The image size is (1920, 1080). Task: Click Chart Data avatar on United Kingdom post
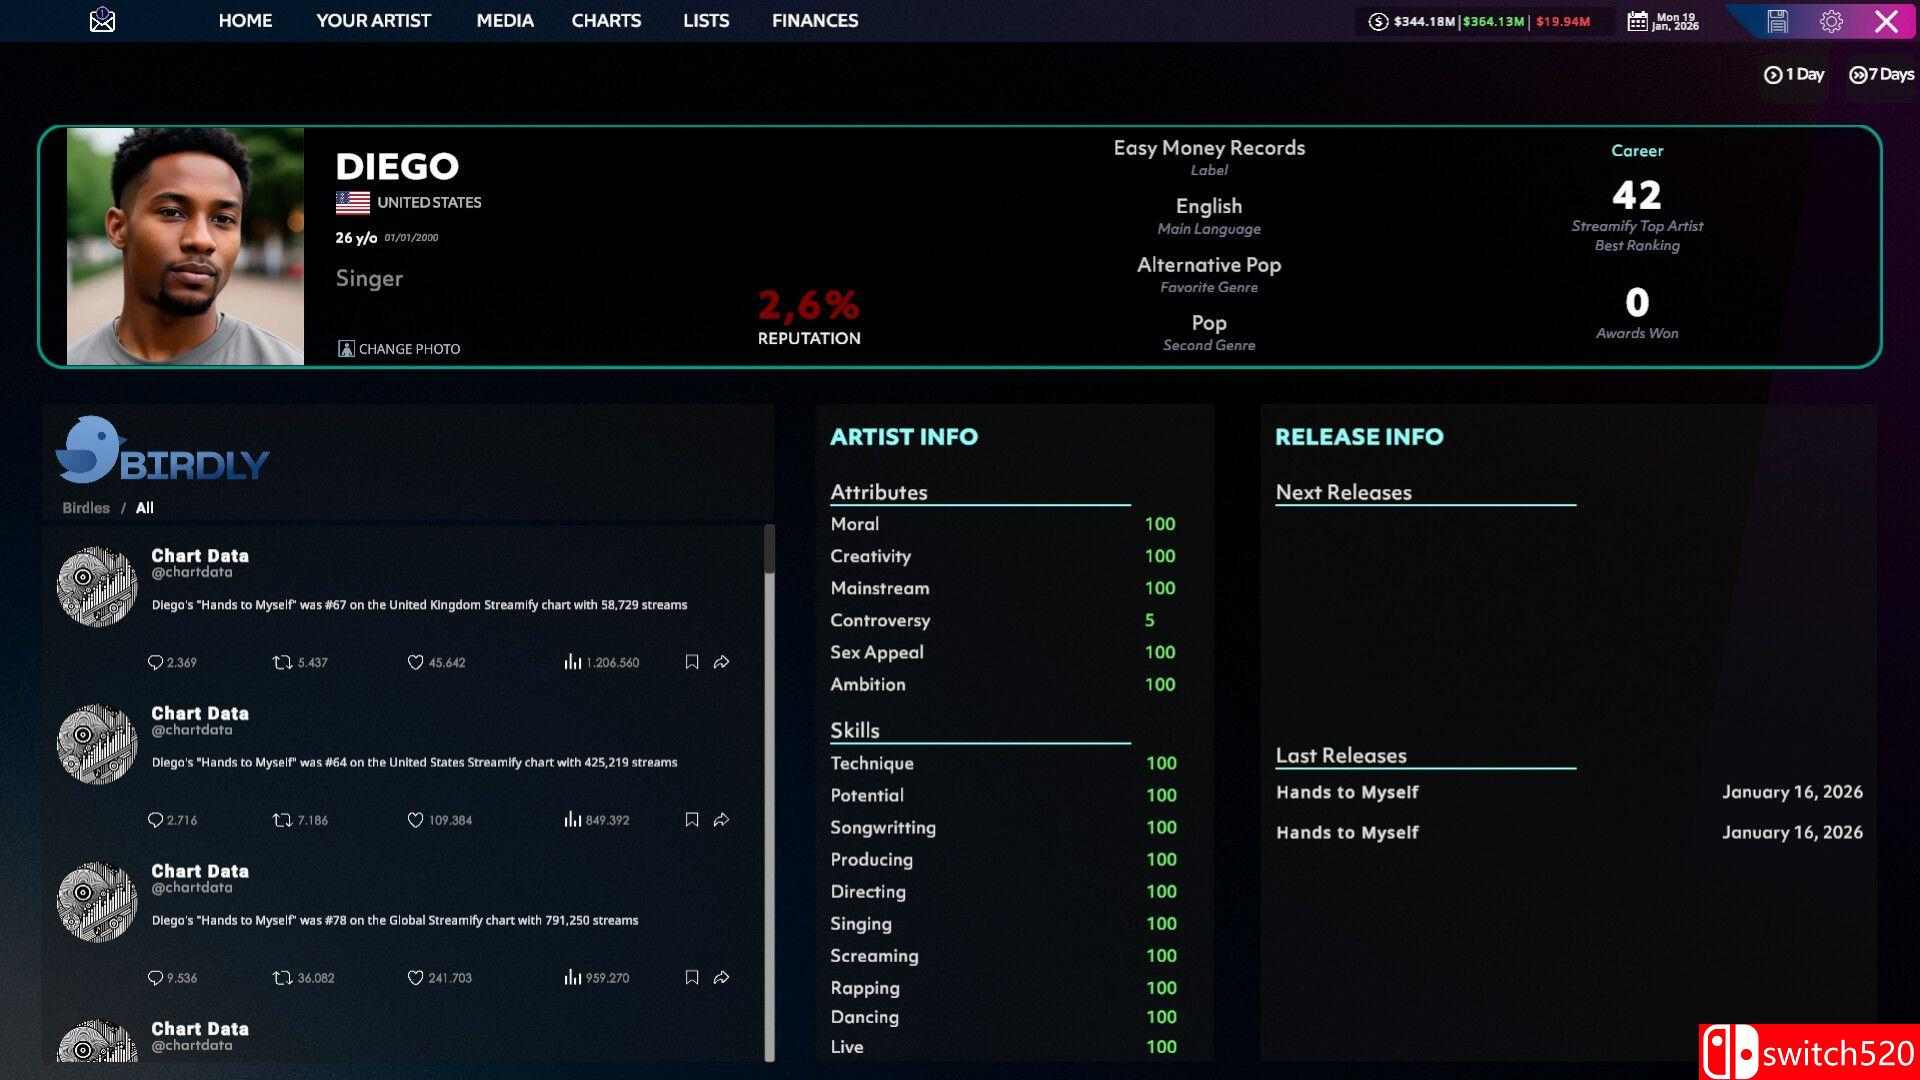pyautogui.click(x=97, y=586)
